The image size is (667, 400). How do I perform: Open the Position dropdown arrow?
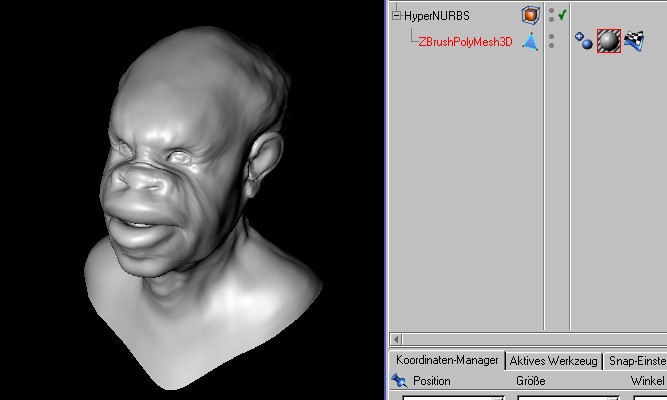click(x=496, y=397)
